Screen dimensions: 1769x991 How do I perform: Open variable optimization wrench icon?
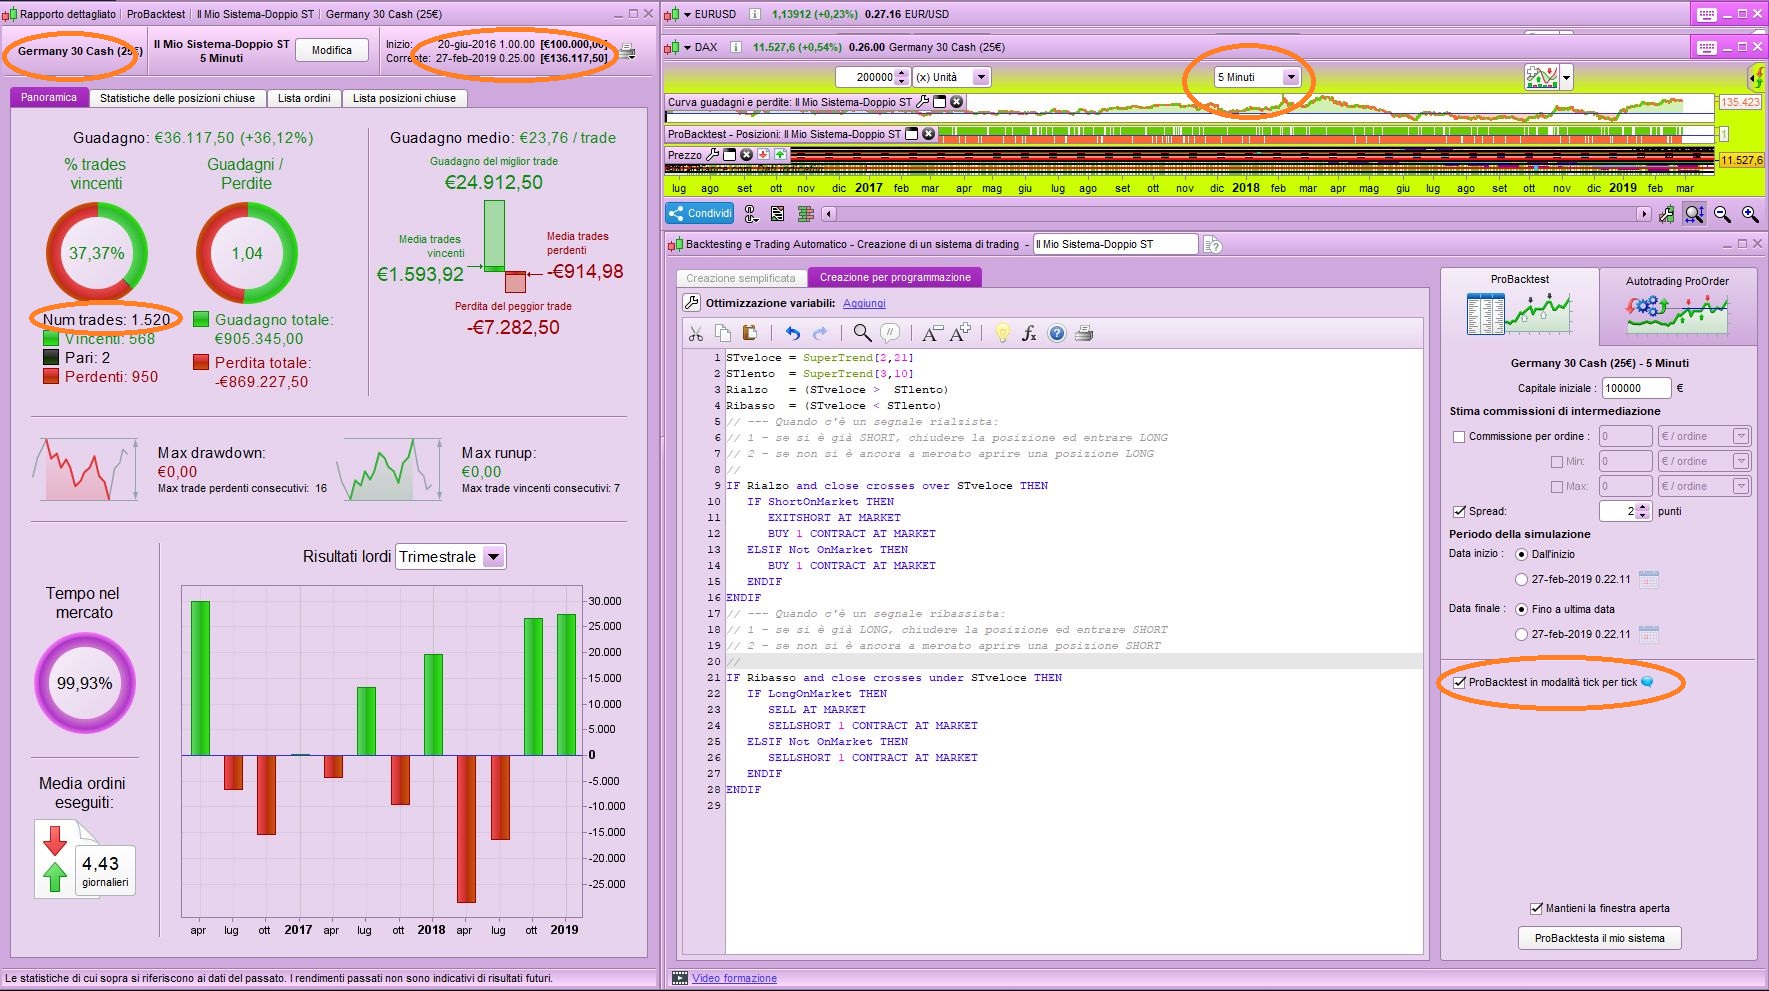[691, 303]
